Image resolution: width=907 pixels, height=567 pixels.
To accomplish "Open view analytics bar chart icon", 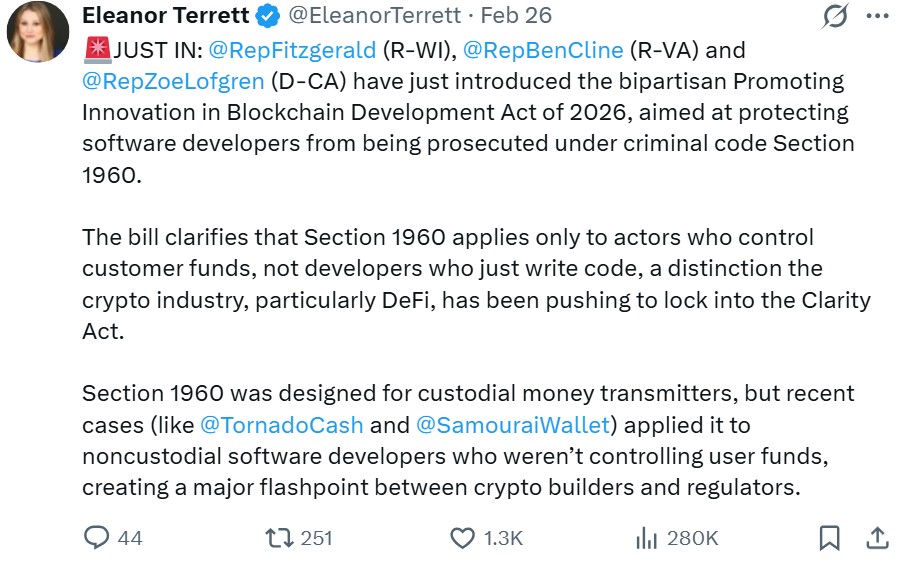I will point(646,538).
